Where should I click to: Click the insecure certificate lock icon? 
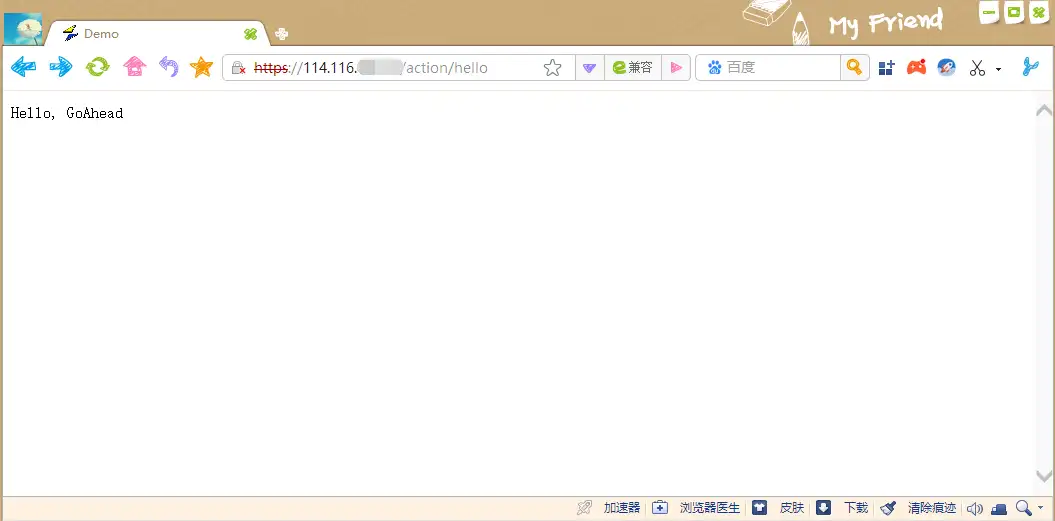pos(238,68)
